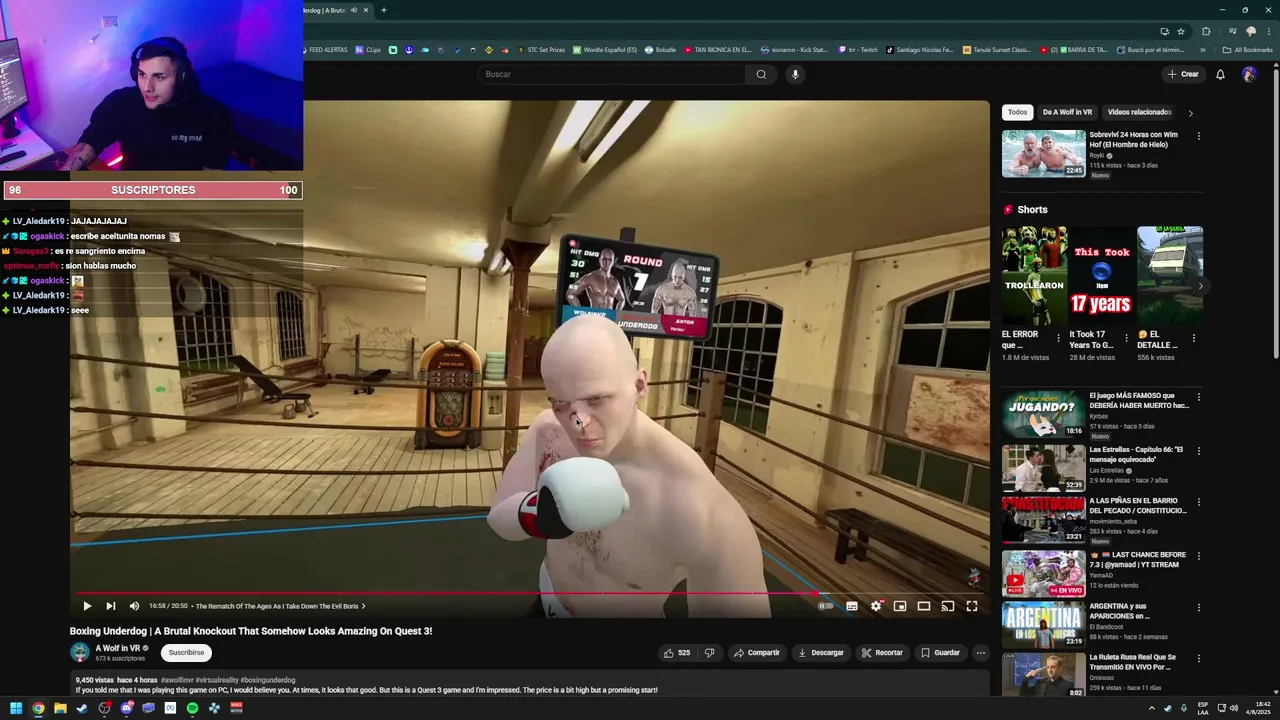
Task: Open the Chrome three-dot menu
Action: click(x=1267, y=31)
